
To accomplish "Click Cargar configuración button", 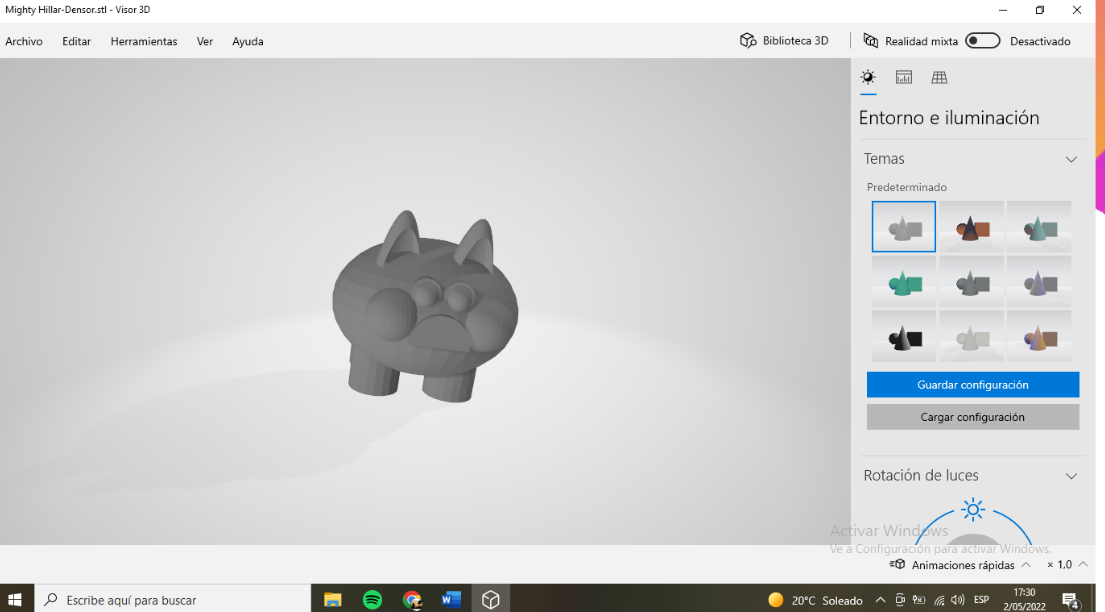I will coord(972,417).
